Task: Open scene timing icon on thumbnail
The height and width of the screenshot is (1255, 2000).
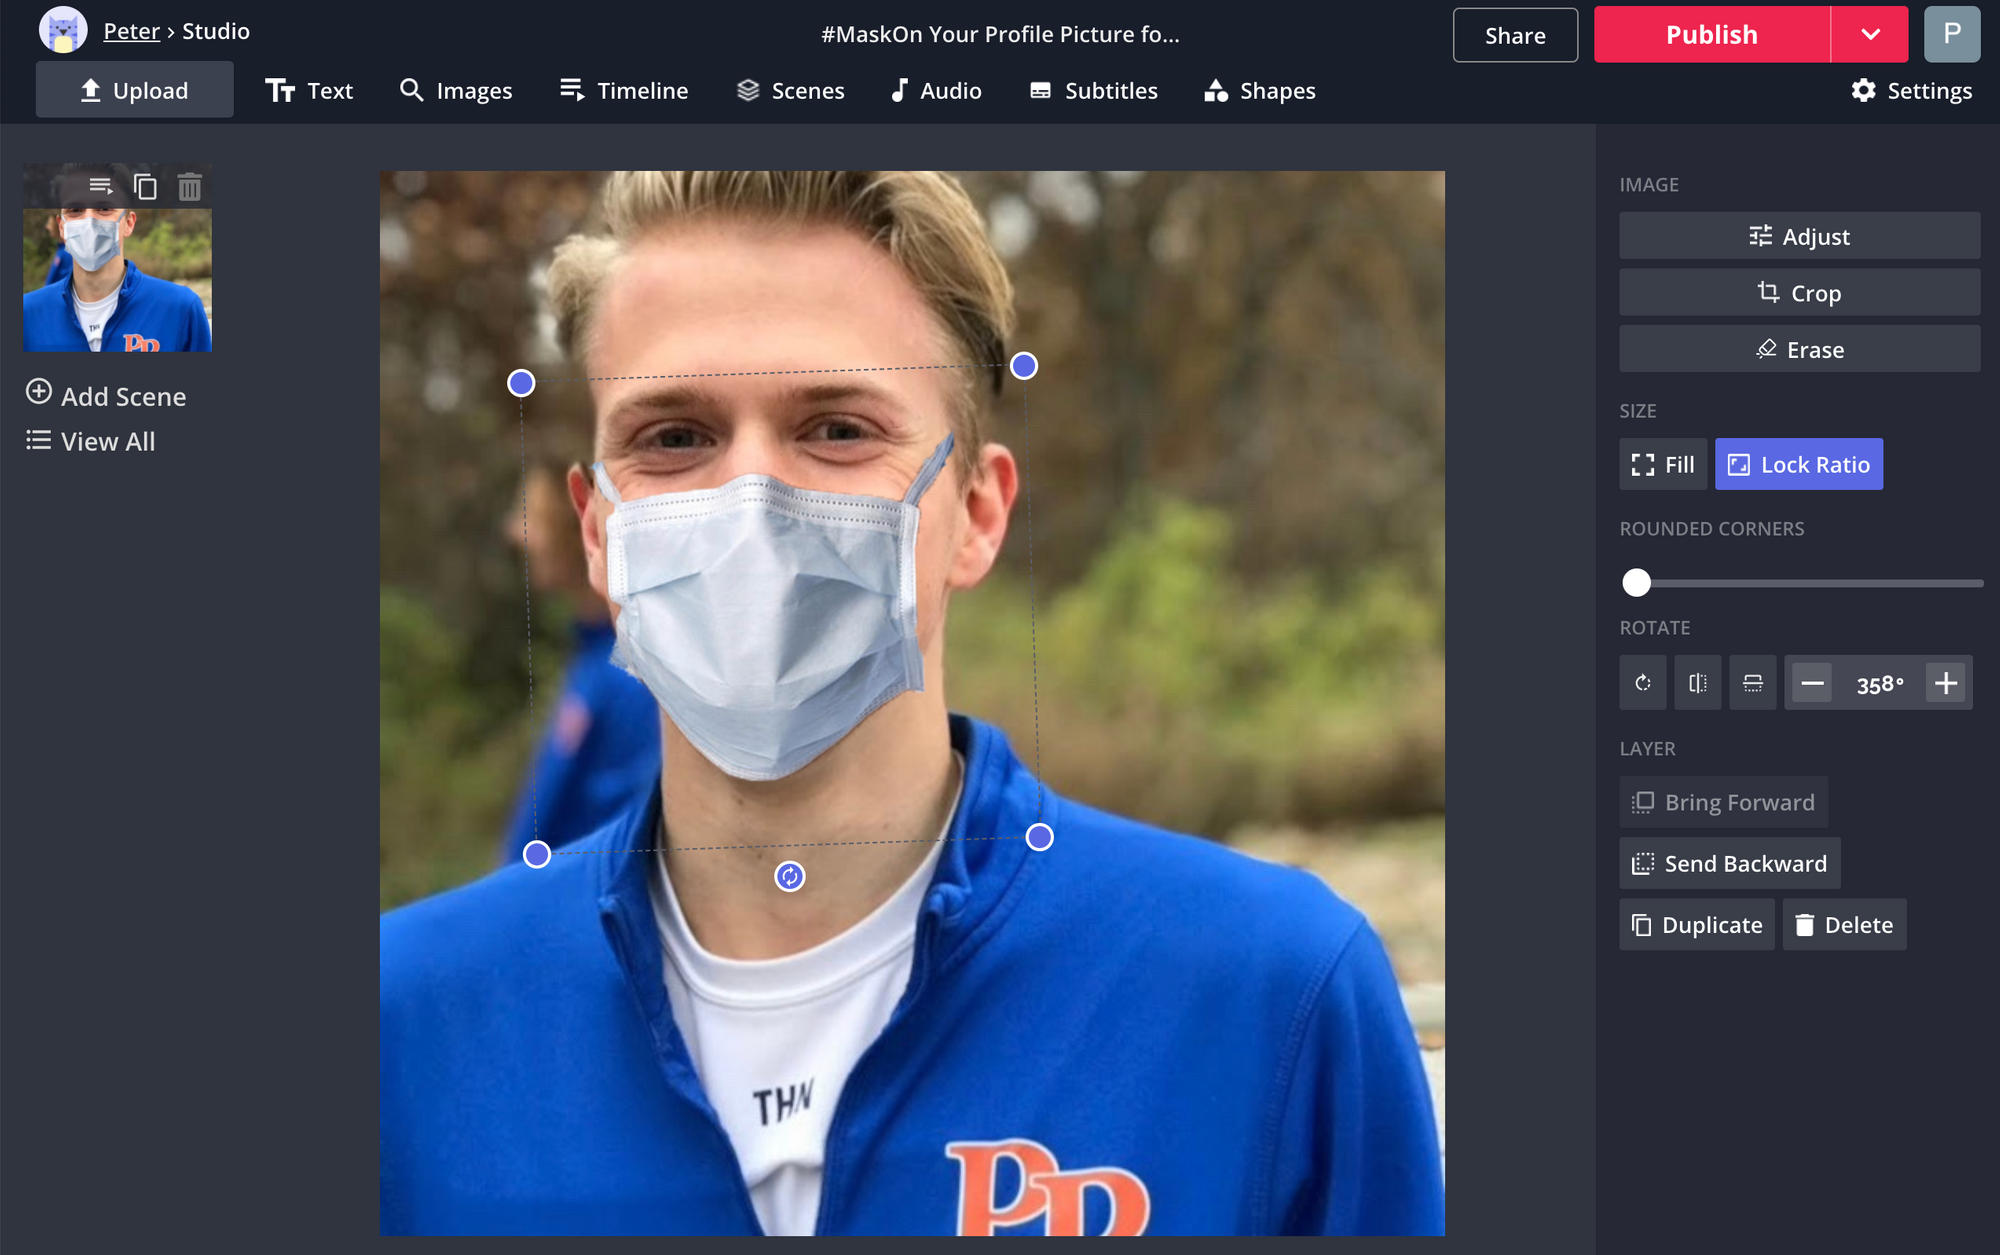Action: (101, 186)
